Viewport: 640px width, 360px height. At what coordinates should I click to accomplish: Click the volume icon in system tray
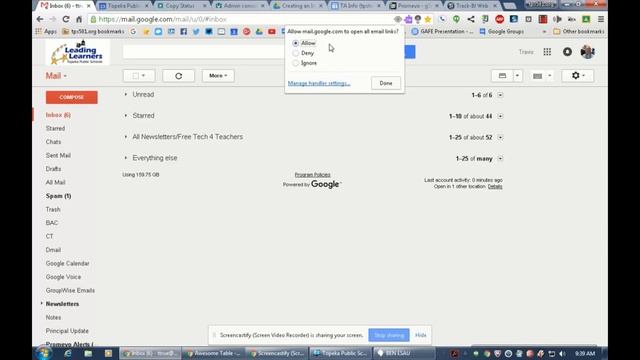[562, 353]
